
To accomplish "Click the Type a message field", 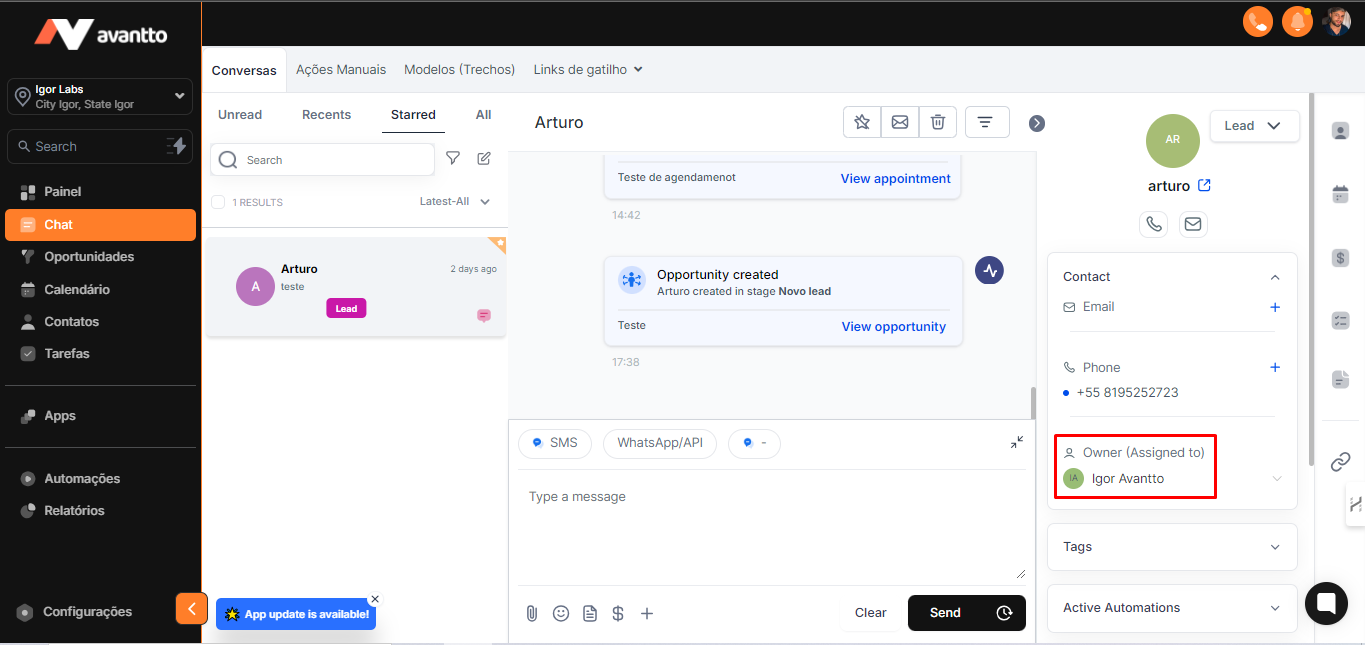I will click(767, 525).
